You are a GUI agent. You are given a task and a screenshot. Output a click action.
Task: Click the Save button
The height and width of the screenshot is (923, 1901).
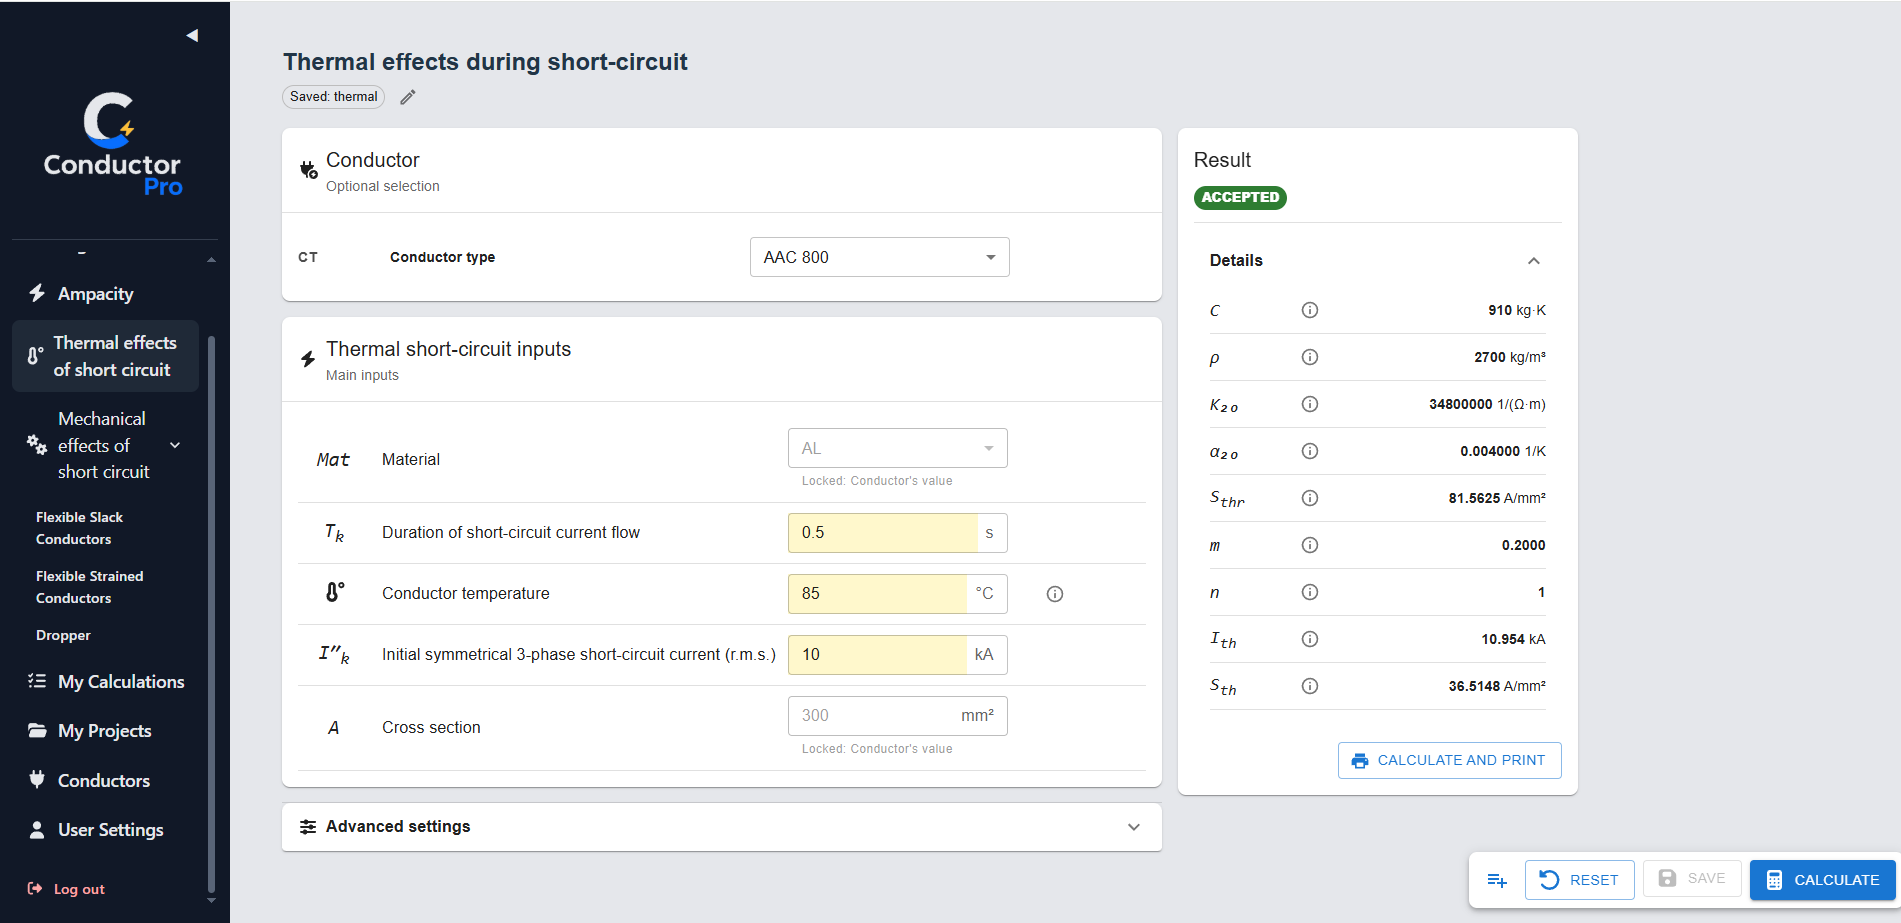pos(1692,878)
